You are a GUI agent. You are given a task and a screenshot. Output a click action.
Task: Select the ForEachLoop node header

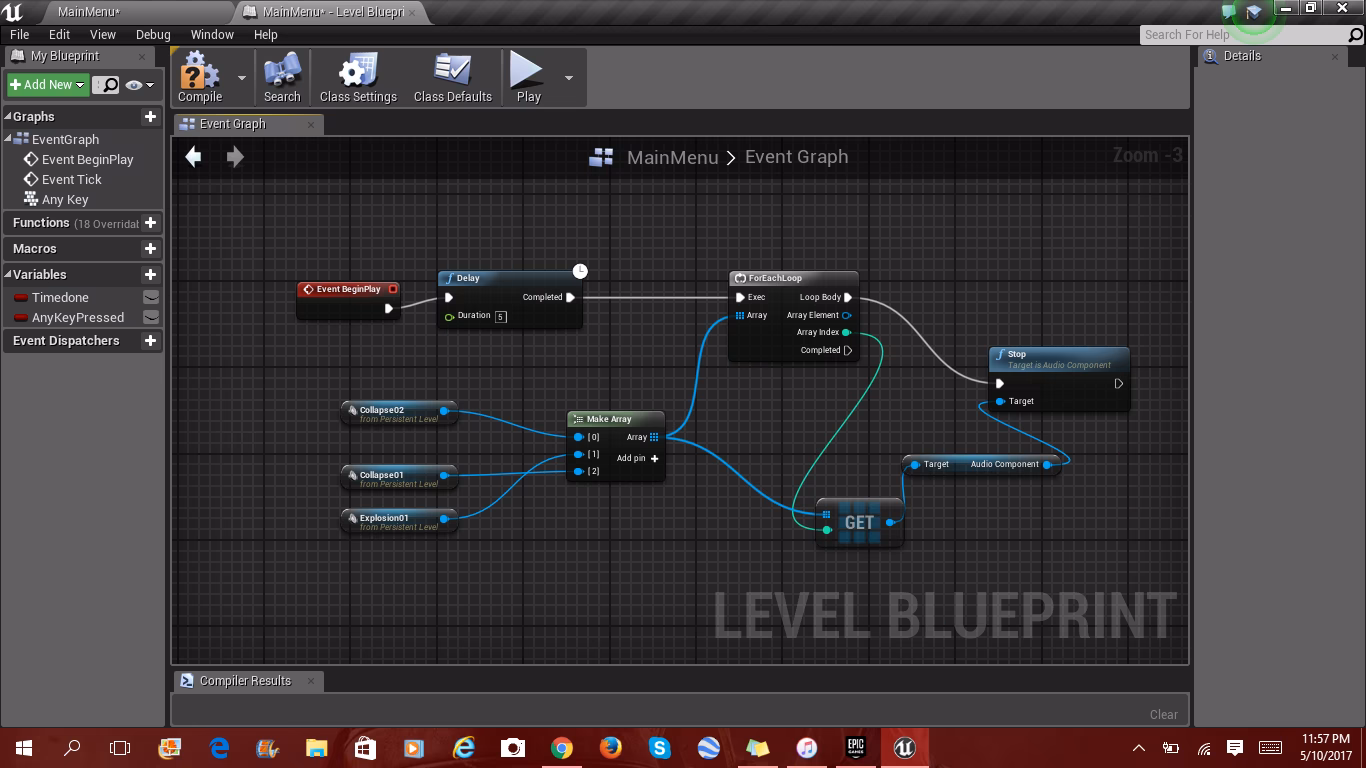coord(793,278)
